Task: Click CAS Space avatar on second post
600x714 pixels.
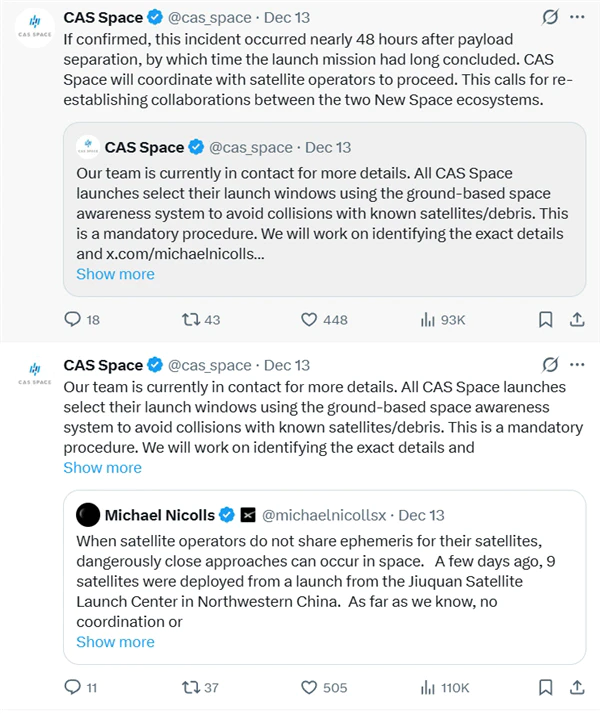Action: [34, 372]
